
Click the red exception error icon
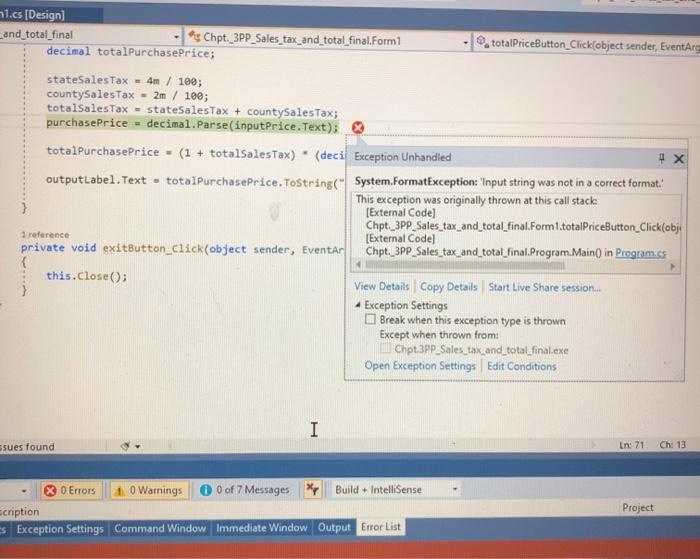pyautogui.click(x=358, y=128)
